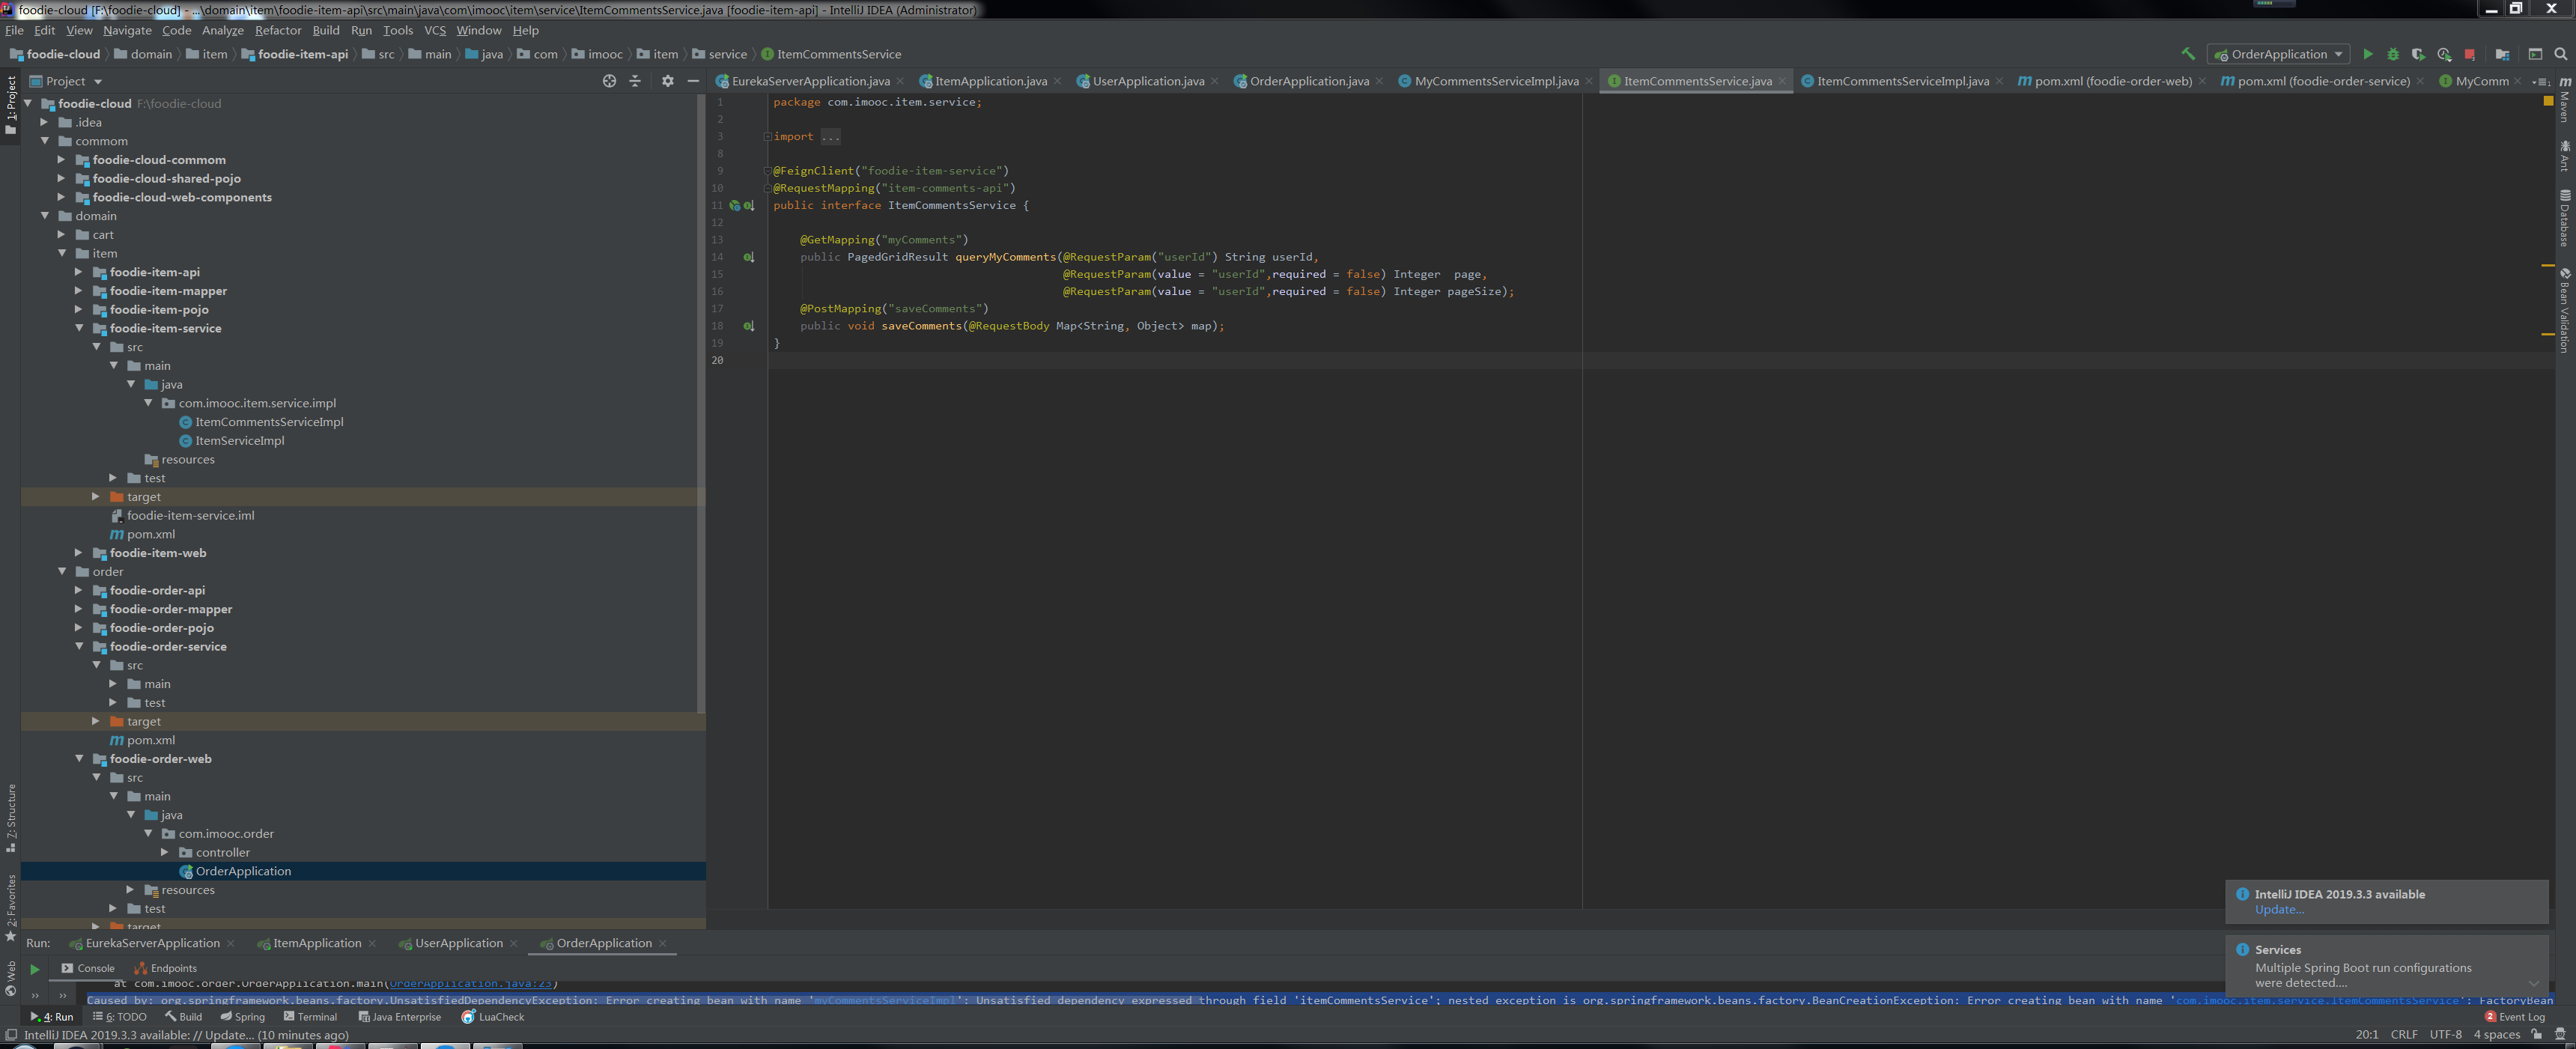Change UTF-8 file encoding
2576x1049 pixels.
point(2445,1035)
